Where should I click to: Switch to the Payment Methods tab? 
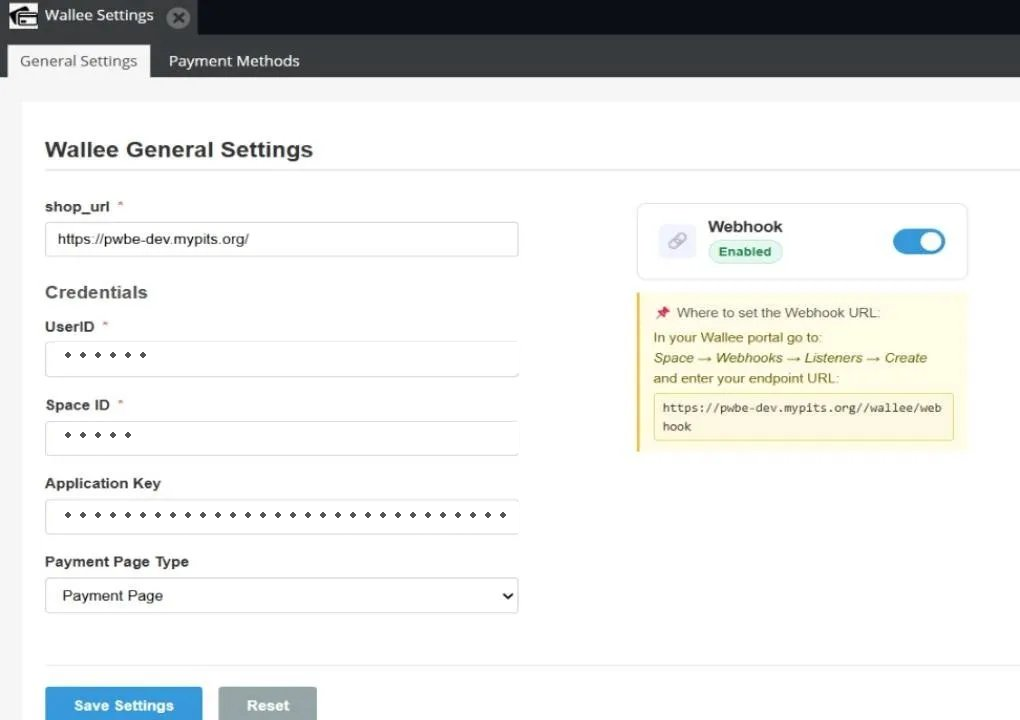click(234, 61)
